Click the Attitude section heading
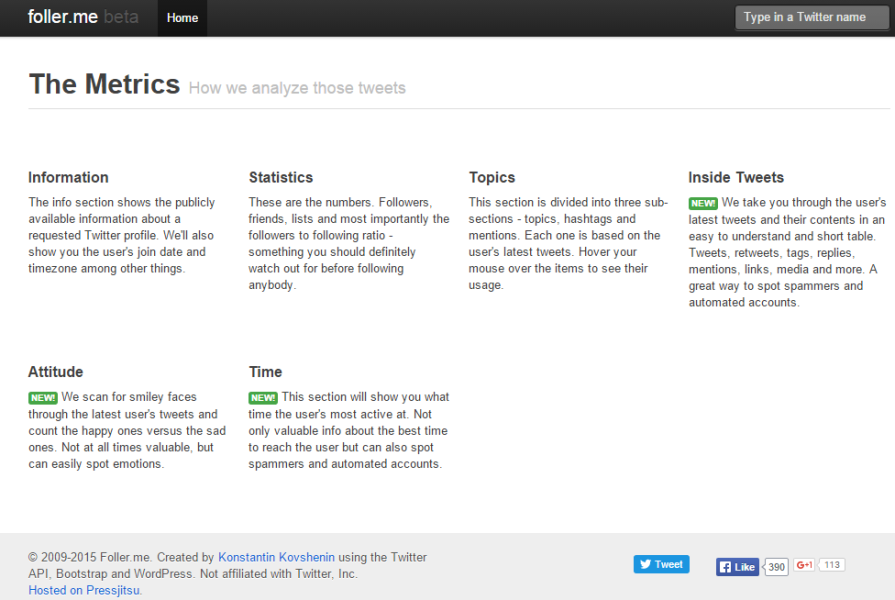895x600 pixels. pos(56,372)
